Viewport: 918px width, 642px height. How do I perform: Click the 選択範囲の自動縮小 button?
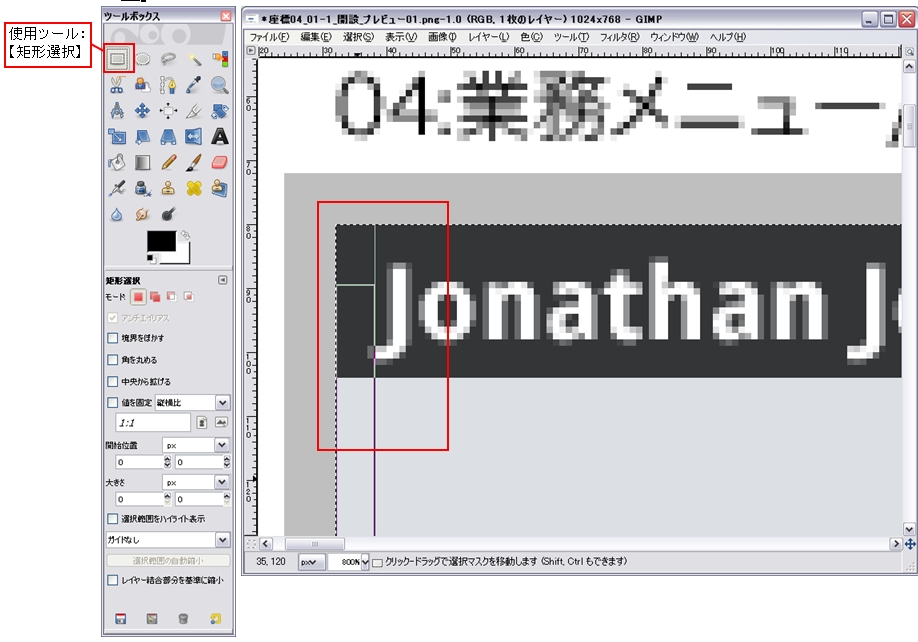pyautogui.click(x=168, y=561)
